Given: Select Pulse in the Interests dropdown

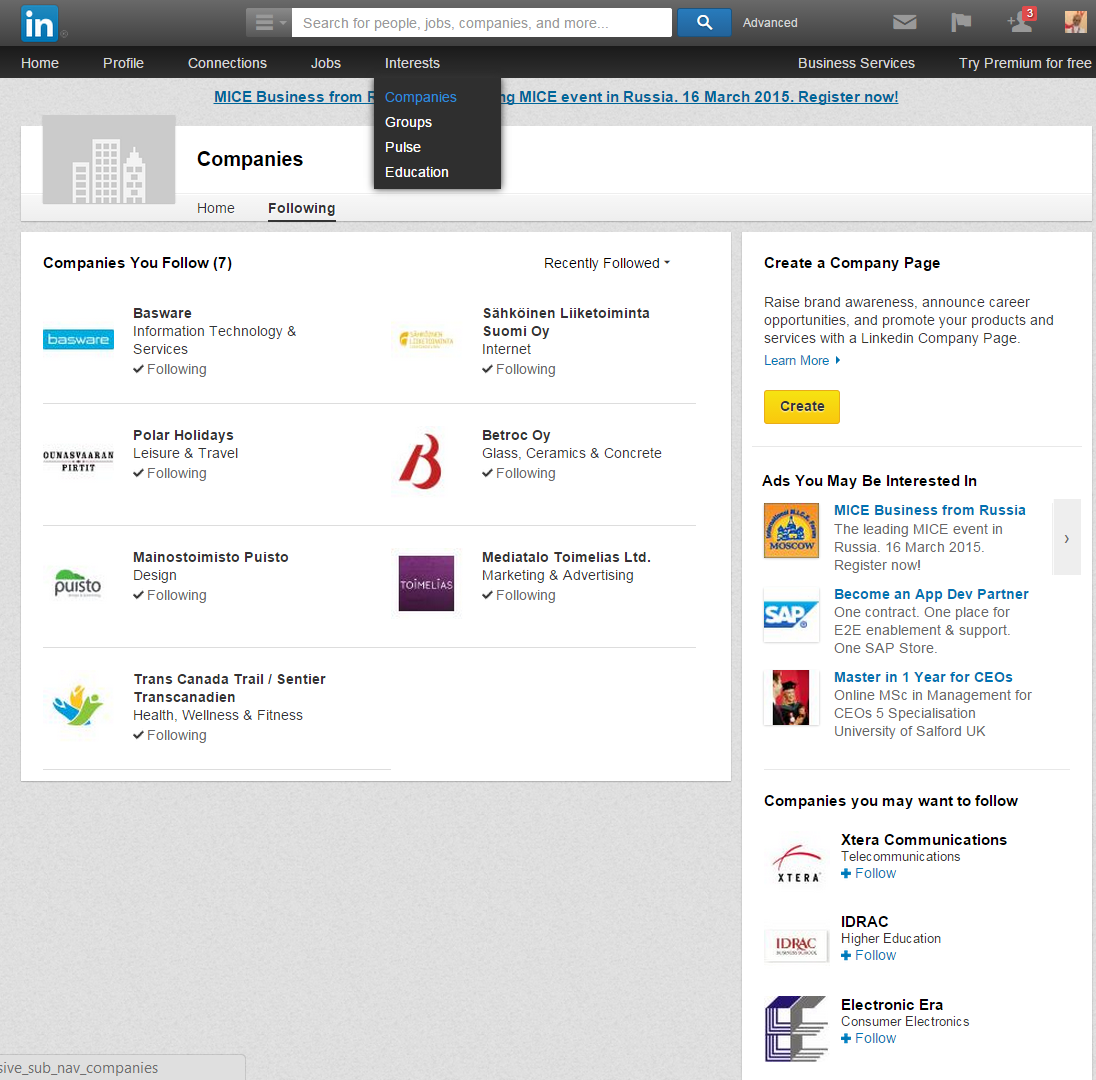Looking at the screenshot, I should [403, 147].
